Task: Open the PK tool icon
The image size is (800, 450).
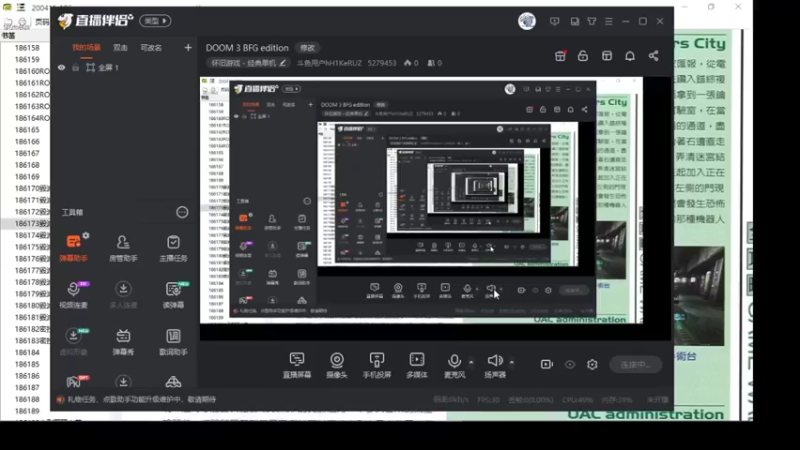Action: 76,382
